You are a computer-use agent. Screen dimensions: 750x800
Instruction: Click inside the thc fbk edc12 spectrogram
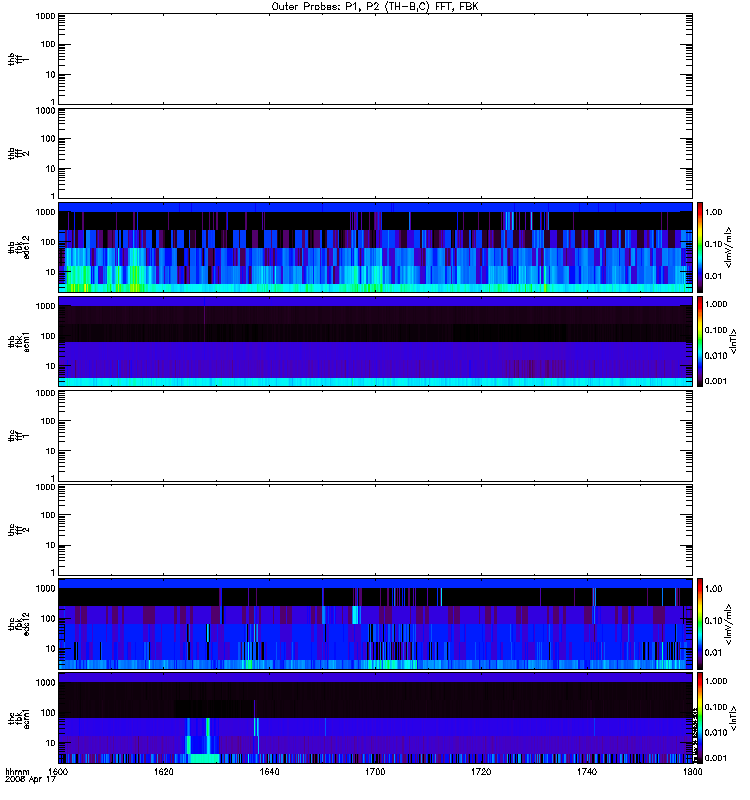click(x=375, y=623)
